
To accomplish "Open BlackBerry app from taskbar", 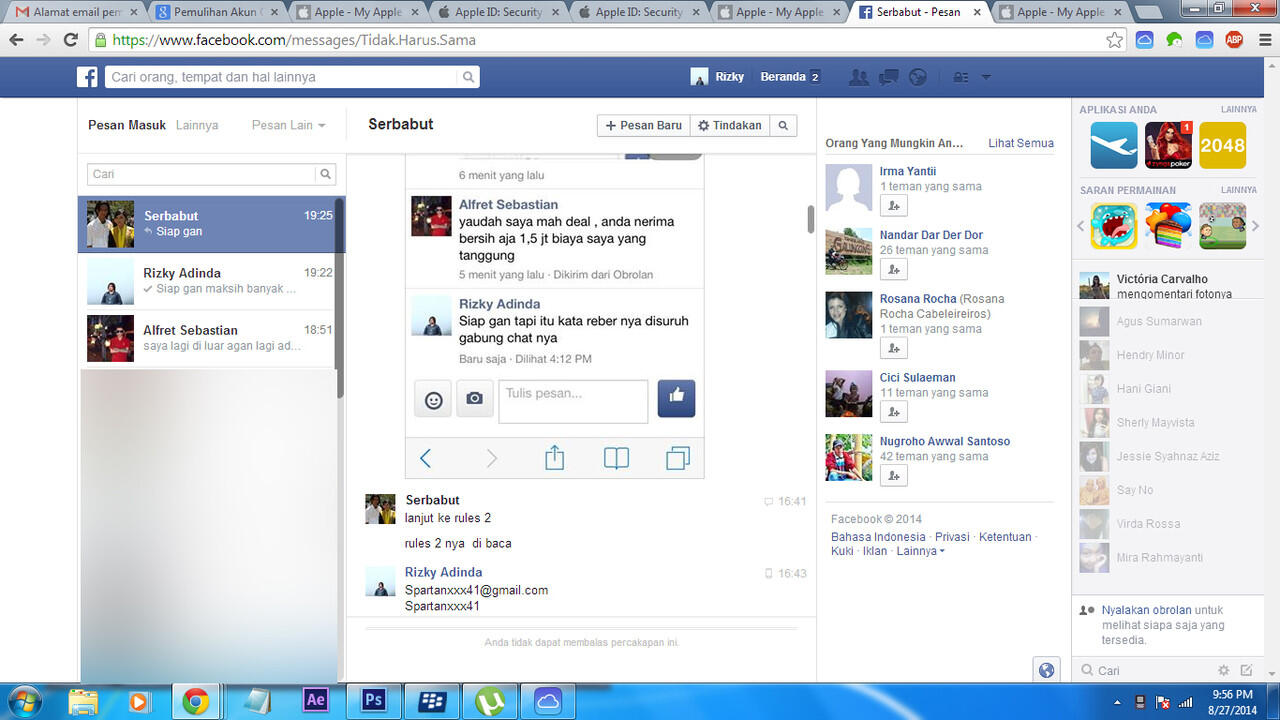I will pyautogui.click(x=432, y=701).
